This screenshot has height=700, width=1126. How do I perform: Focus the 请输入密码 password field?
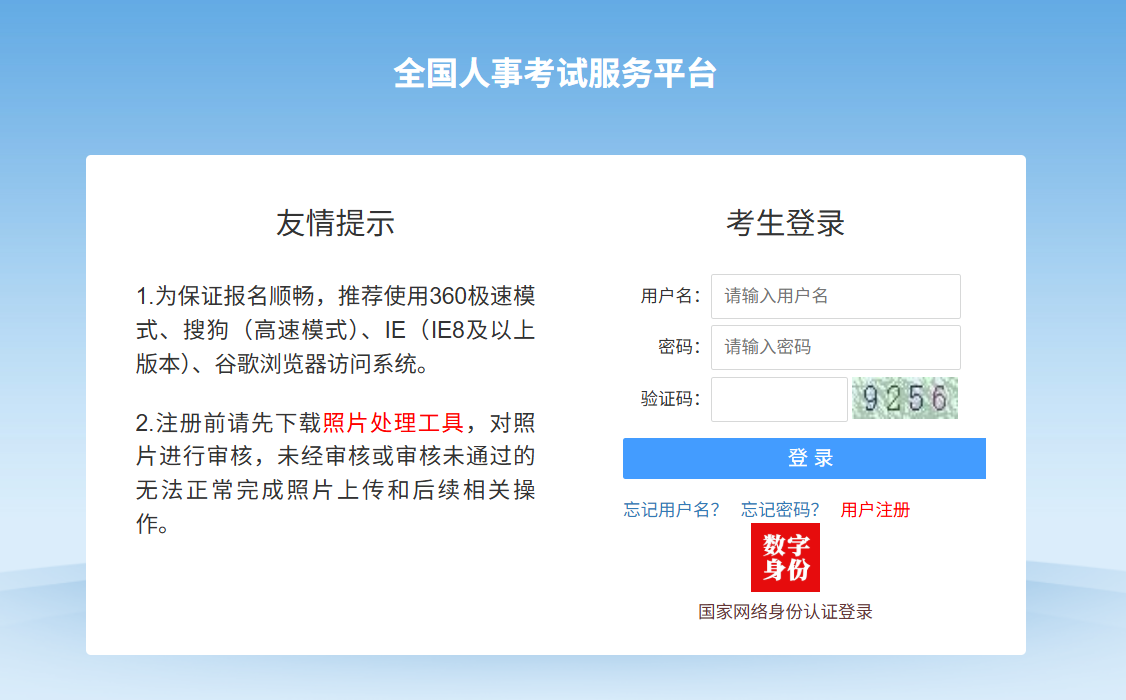835,347
